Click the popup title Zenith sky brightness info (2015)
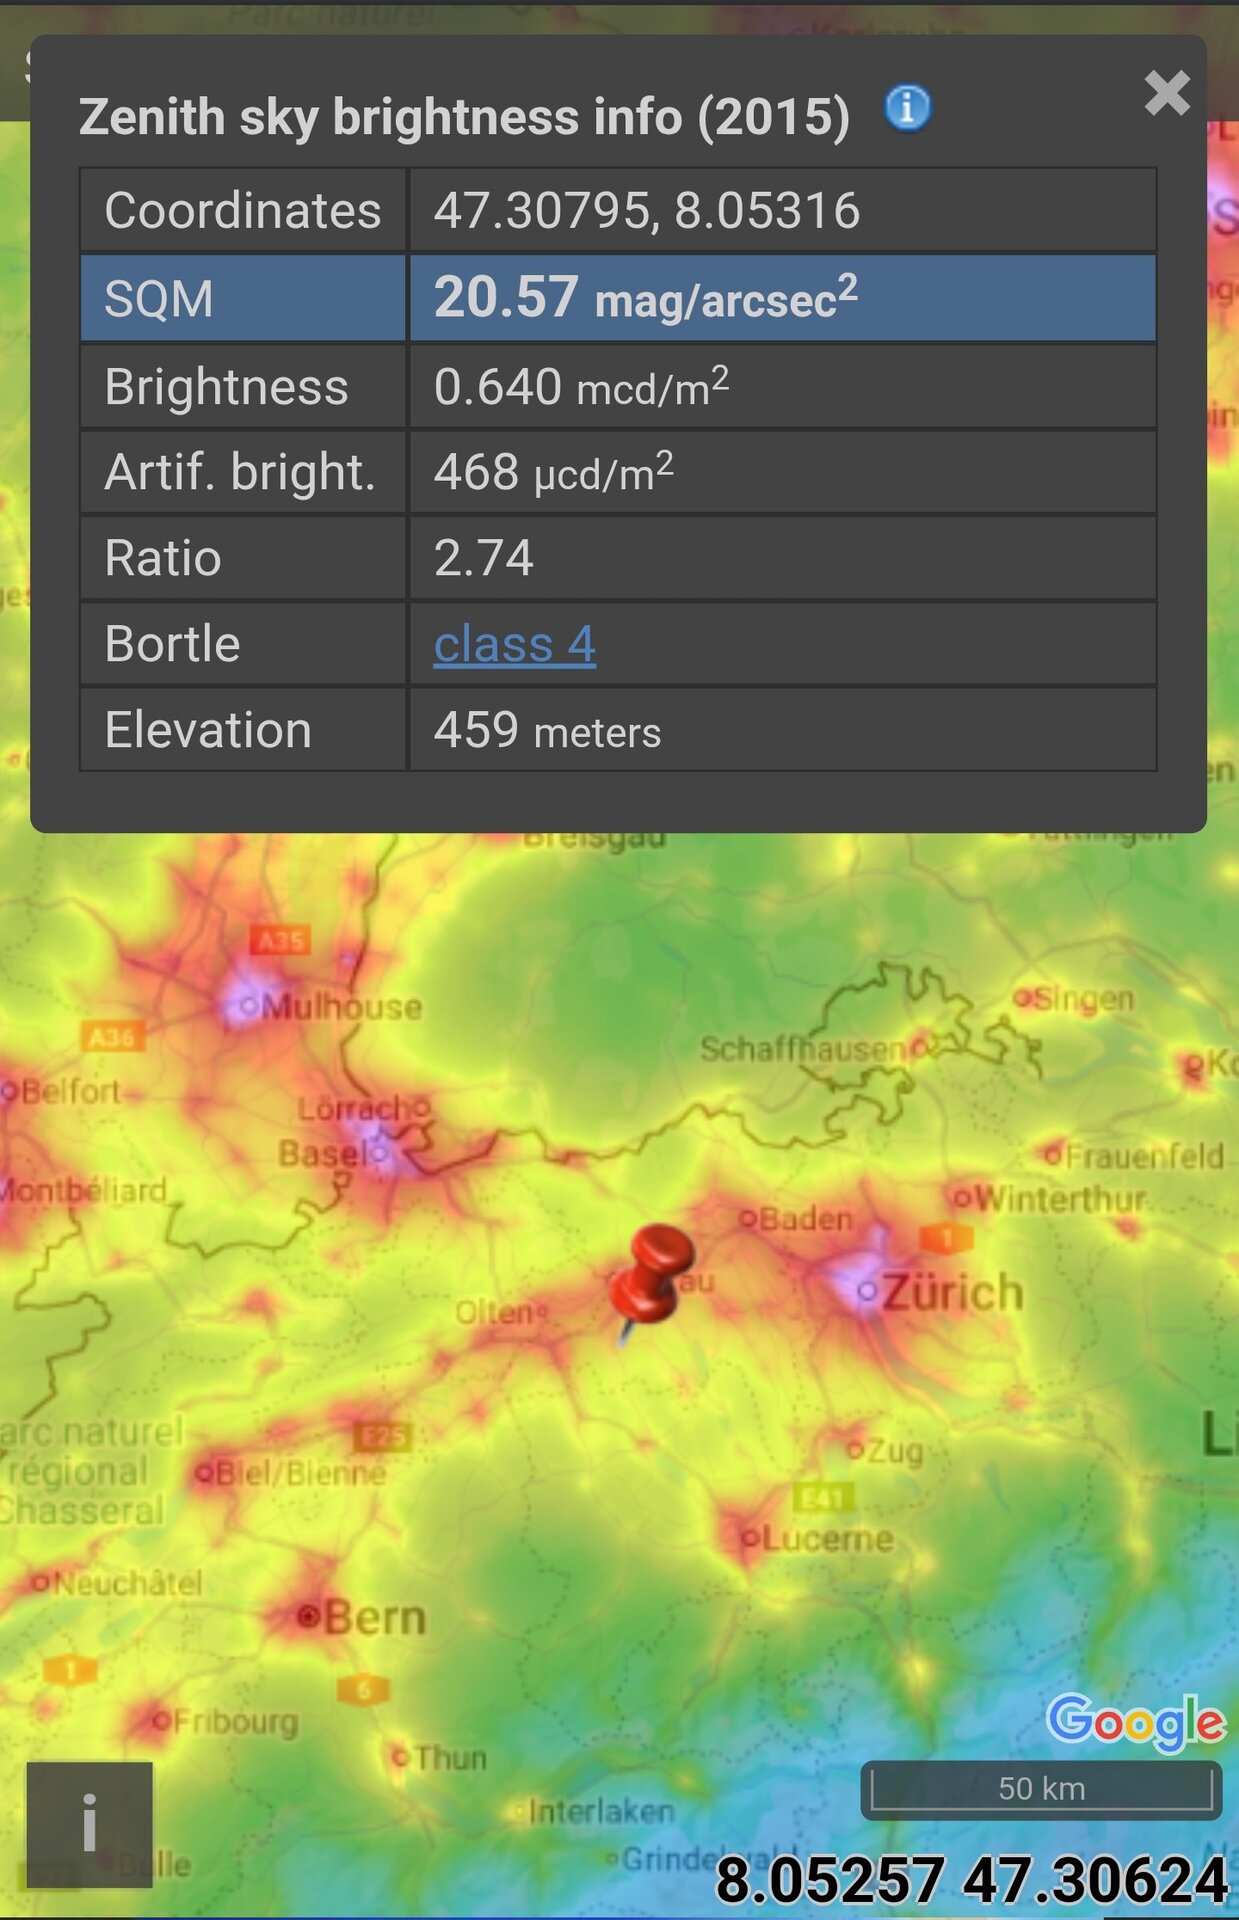Image resolution: width=1239 pixels, height=1920 pixels. 465,117
